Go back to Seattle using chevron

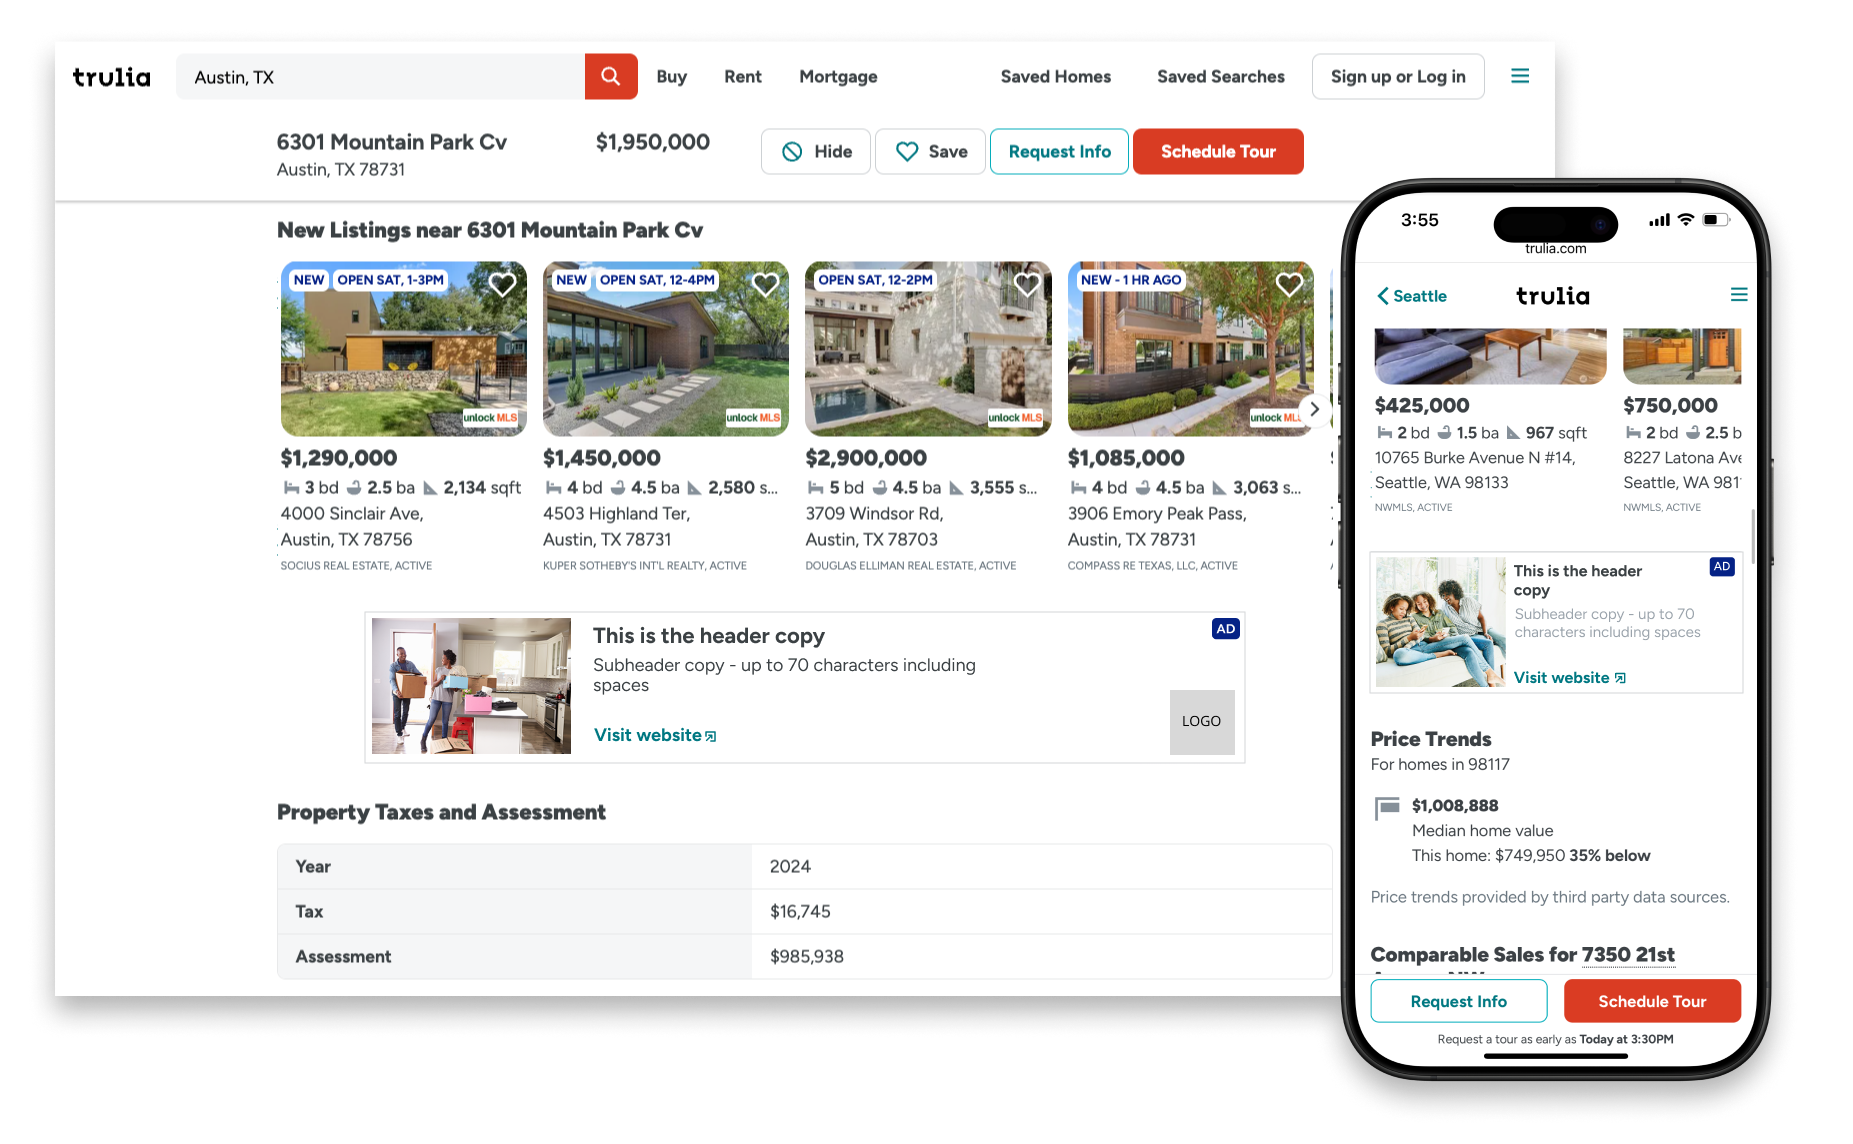pyautogui.click(x=1384, y=296)
